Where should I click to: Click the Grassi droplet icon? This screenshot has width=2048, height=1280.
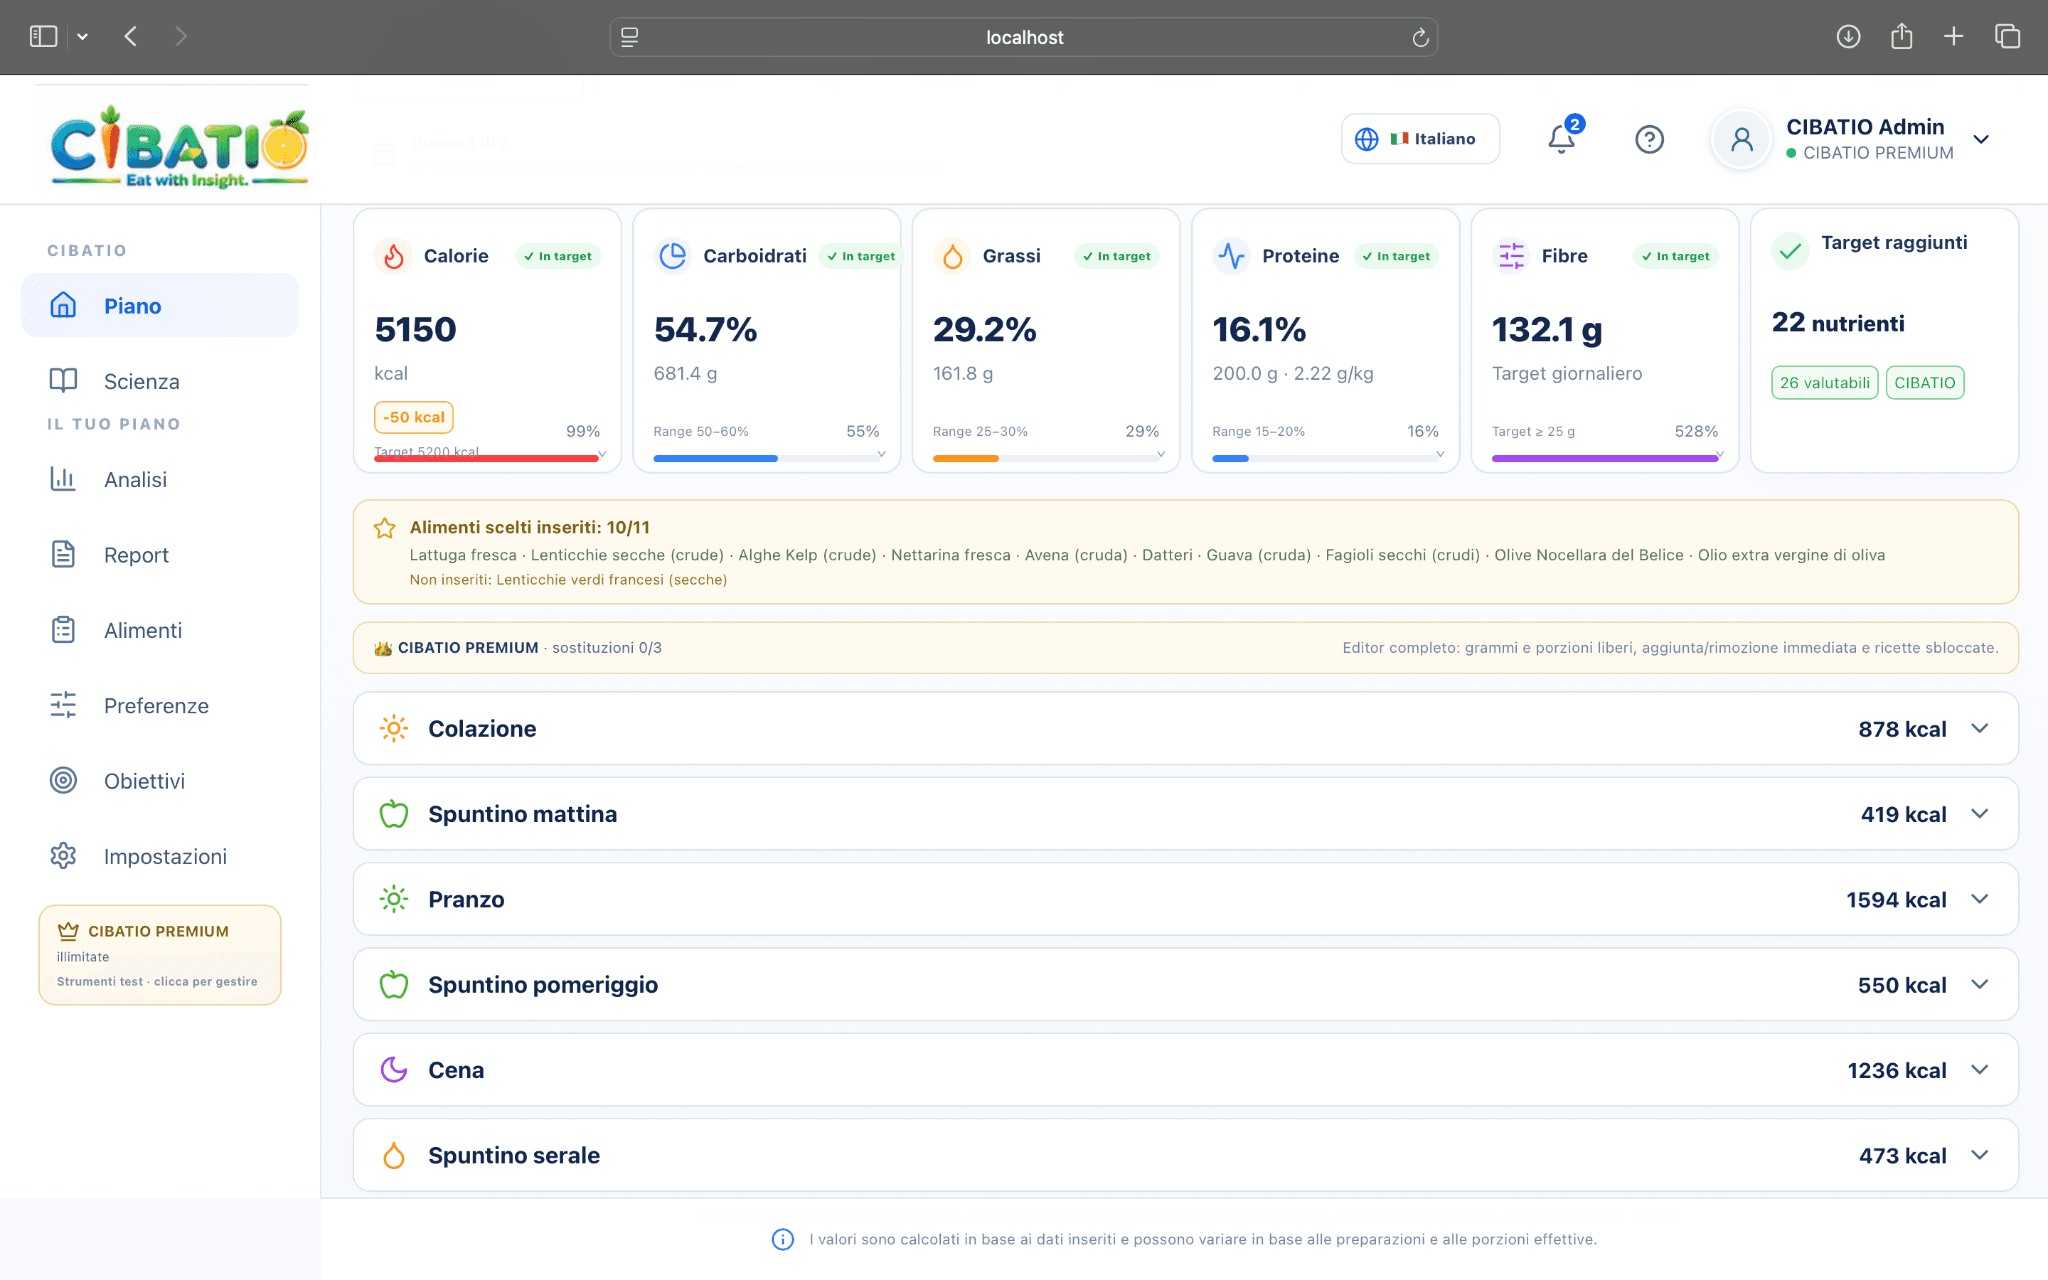click(953, 256)
